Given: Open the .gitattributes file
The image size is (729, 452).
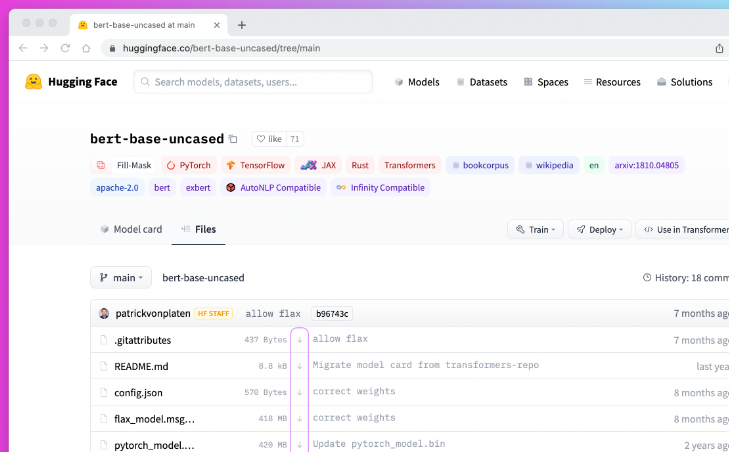Looking at the screenshot, I should (x=143, y=340).
